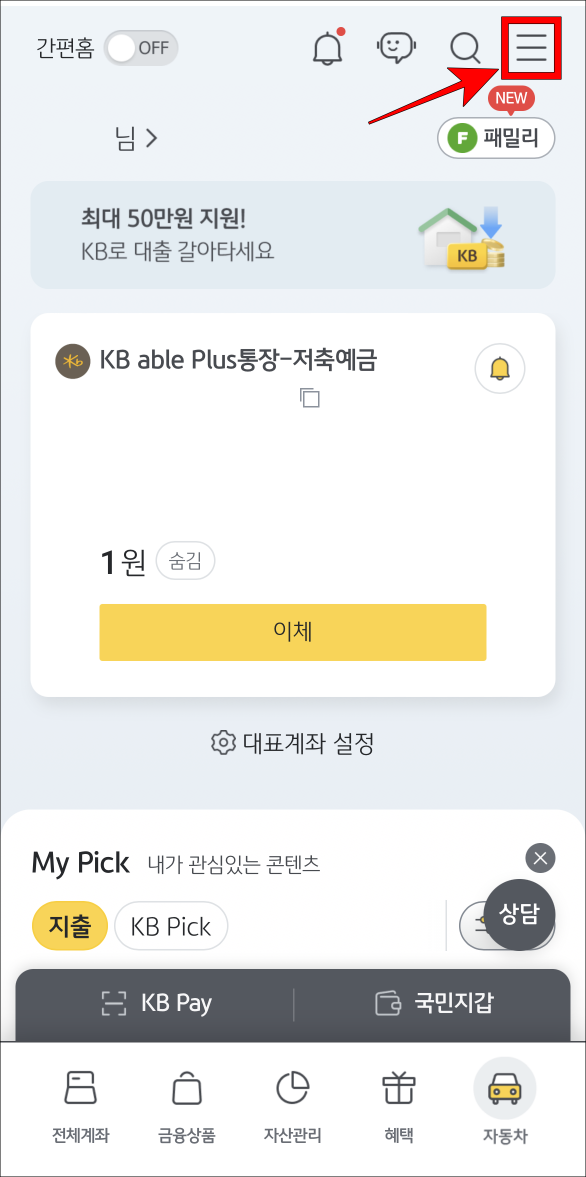Expand the profile name chevron
The width and height of the screenshot is (586, 1177).
pyautogui.click(x=152, y=139)
